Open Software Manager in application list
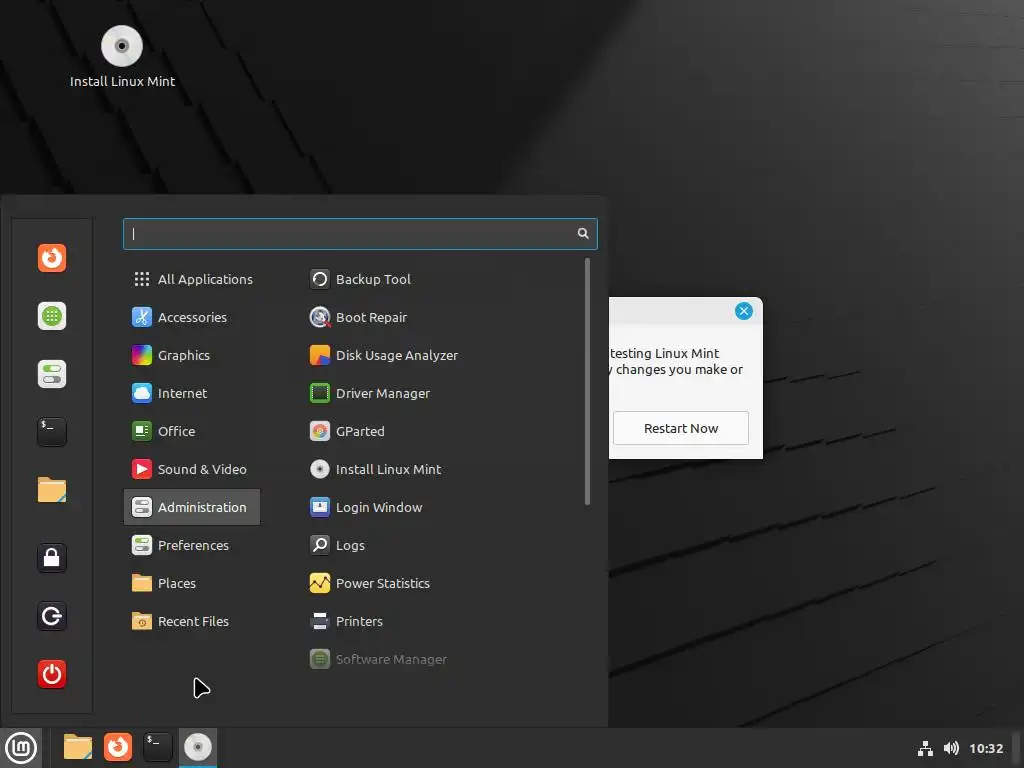This screenshot has width=1024, height=768. [379, 659]
